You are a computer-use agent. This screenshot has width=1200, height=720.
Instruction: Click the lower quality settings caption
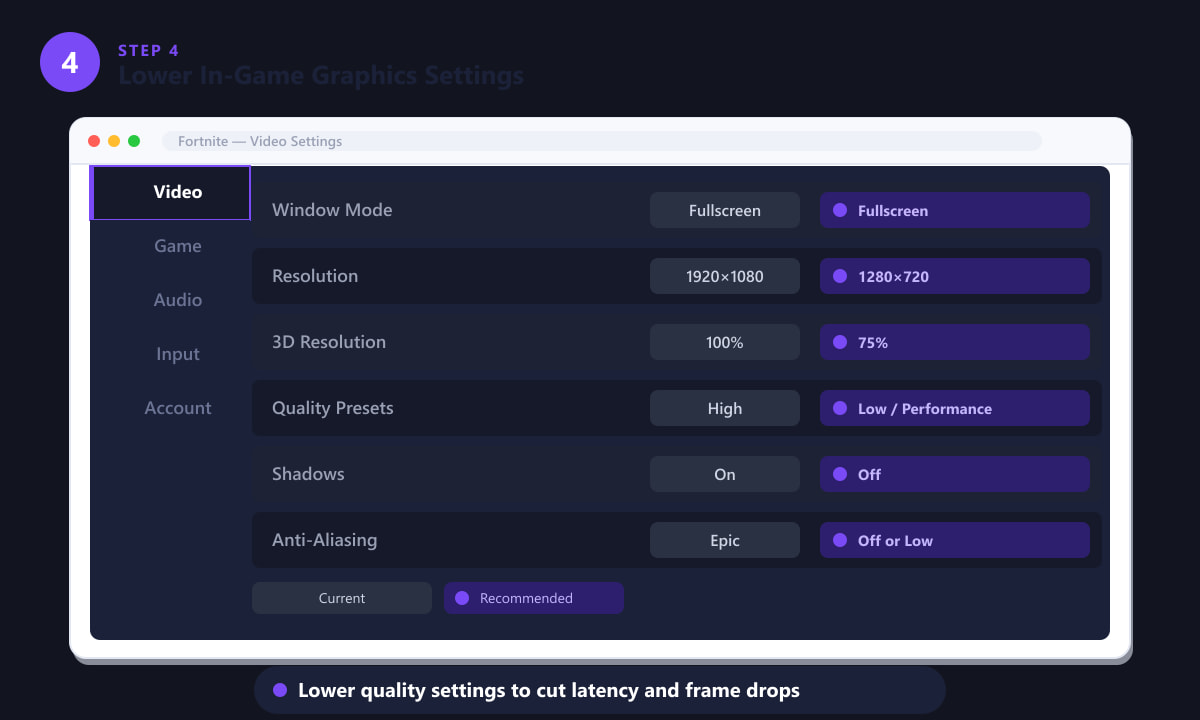600,690
